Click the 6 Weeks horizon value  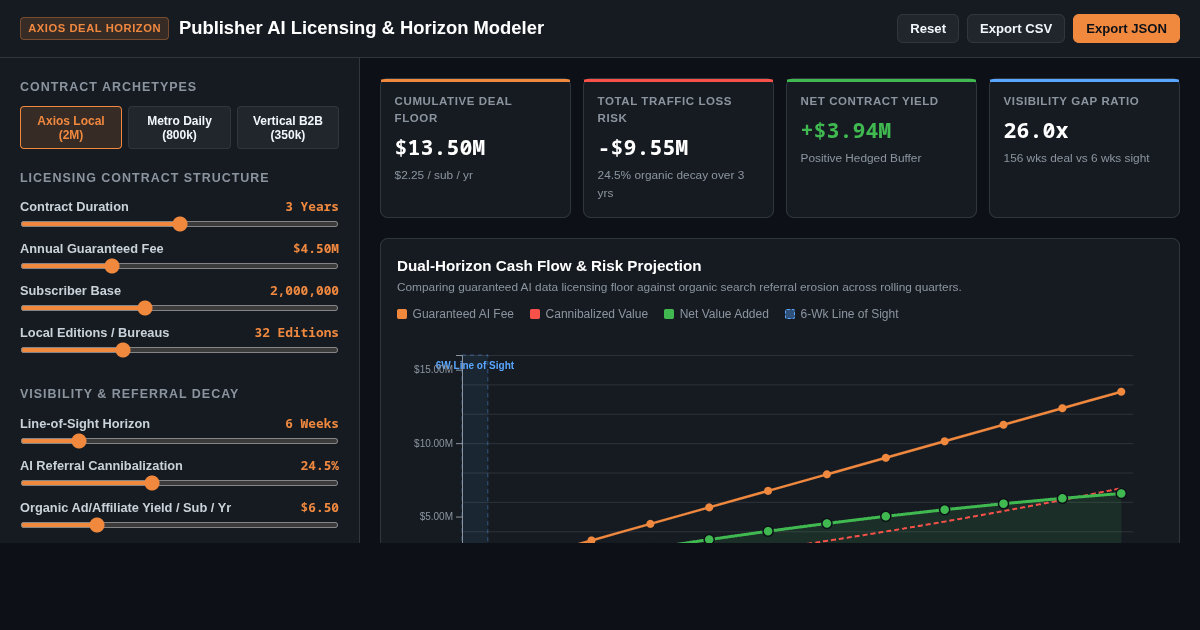[312, 424]
